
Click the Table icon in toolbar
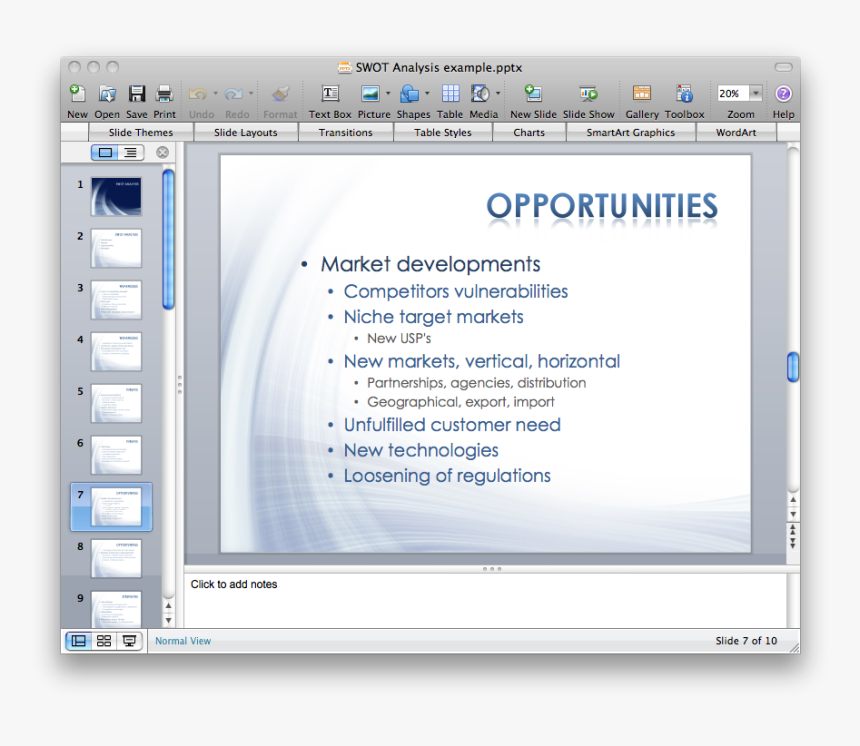click(x=450, y=94)
